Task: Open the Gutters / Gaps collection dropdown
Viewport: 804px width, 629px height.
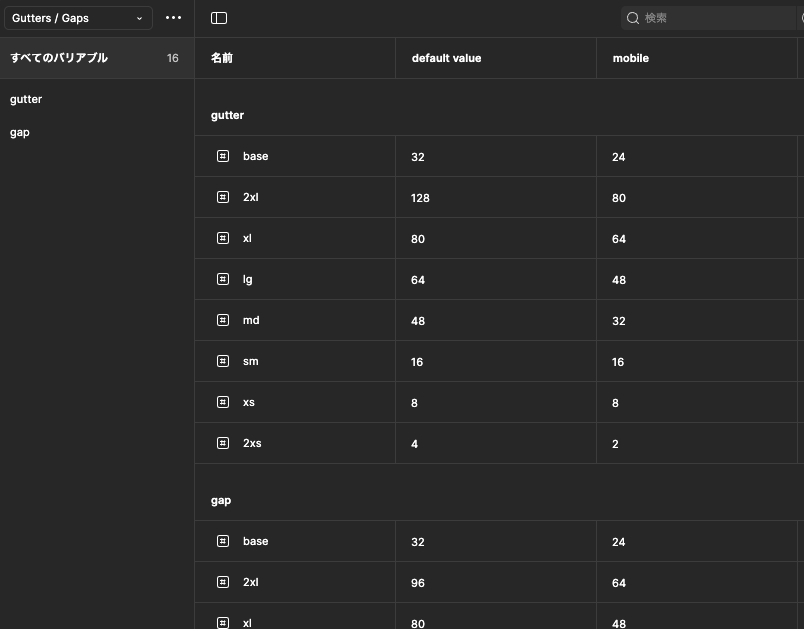Action: 78,18
